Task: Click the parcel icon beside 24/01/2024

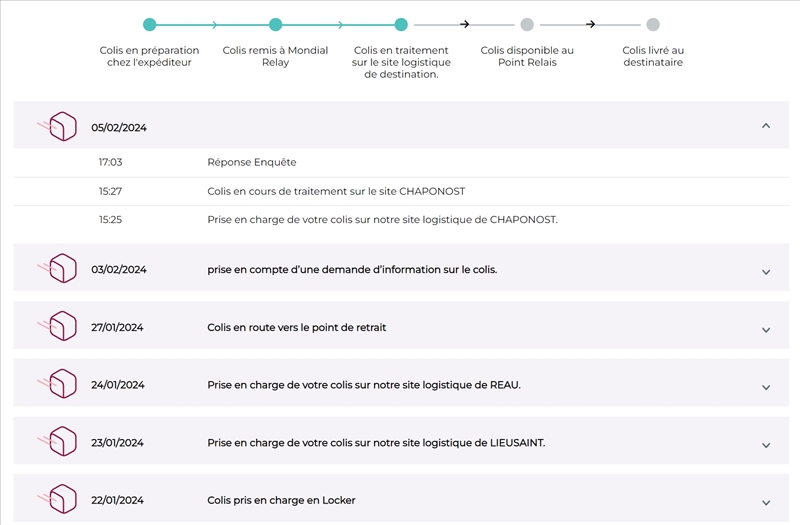Action: 62,384
